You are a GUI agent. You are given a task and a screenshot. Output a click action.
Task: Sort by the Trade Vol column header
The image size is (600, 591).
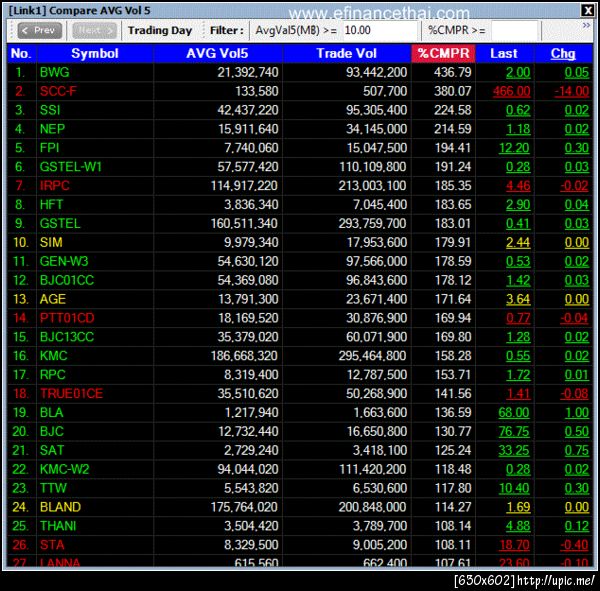[347, 53]
